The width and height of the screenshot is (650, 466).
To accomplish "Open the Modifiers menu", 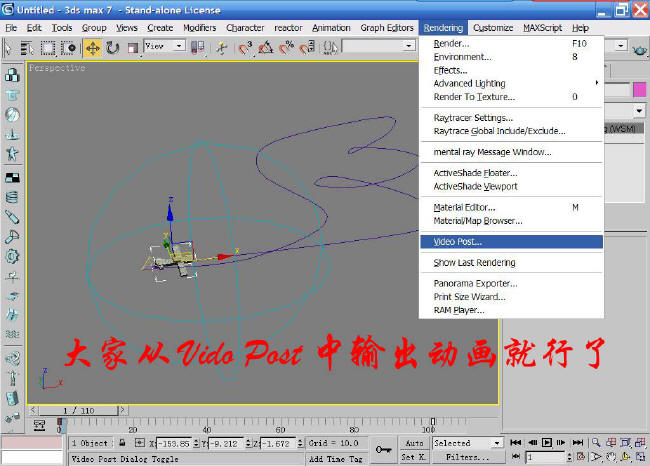I will 199,28.
